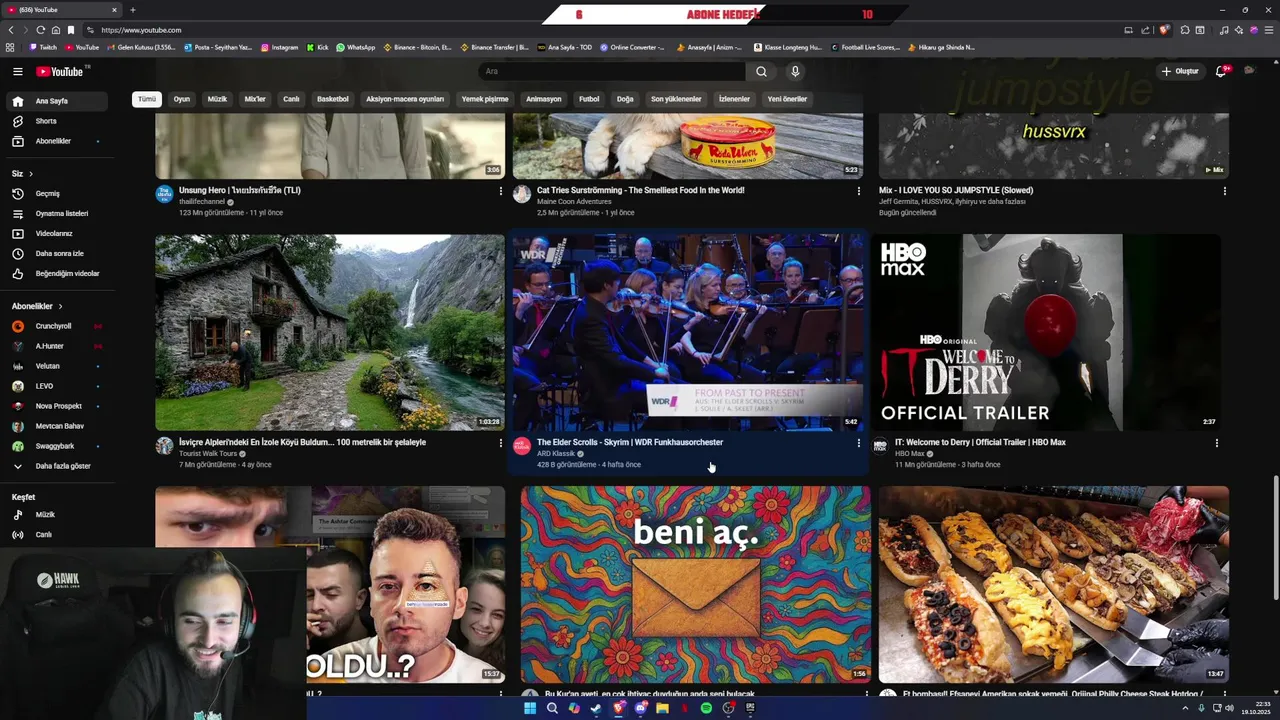Open ARD Klassik channel avatar
Image resolution: width=1280 pixels, height=720 pixels.
(x=522, y=446)
